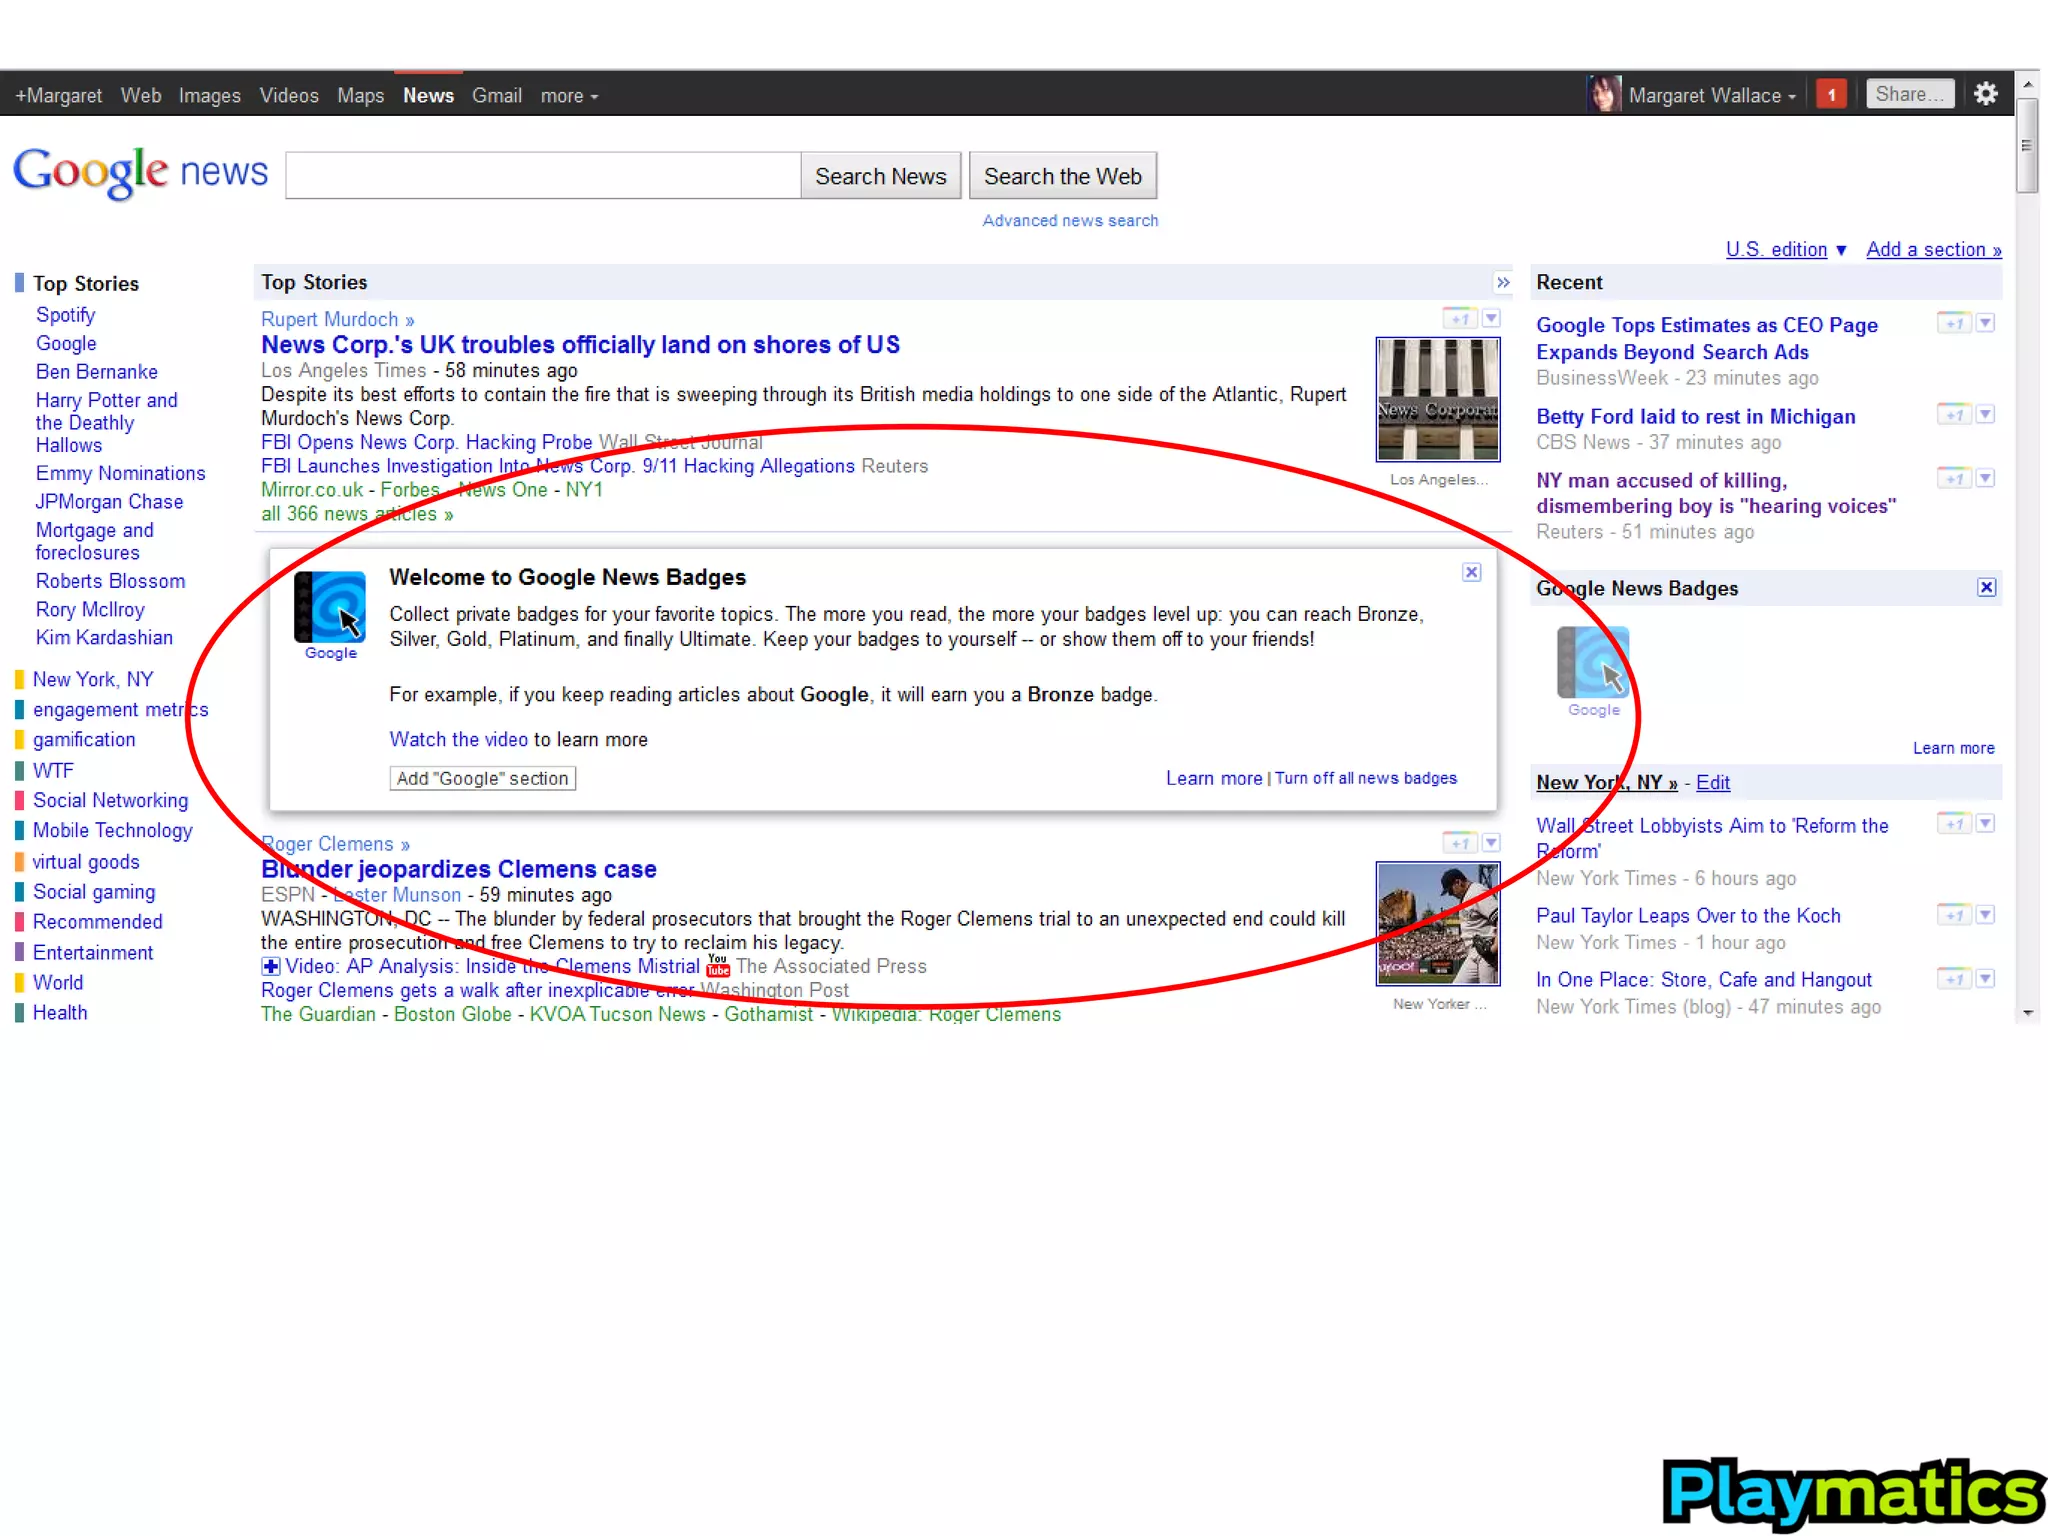The height and width of the screenshot is (1536, 2048).
Task: Close the Google News Badges sidebar section
Action: [x=1986, y=588]
